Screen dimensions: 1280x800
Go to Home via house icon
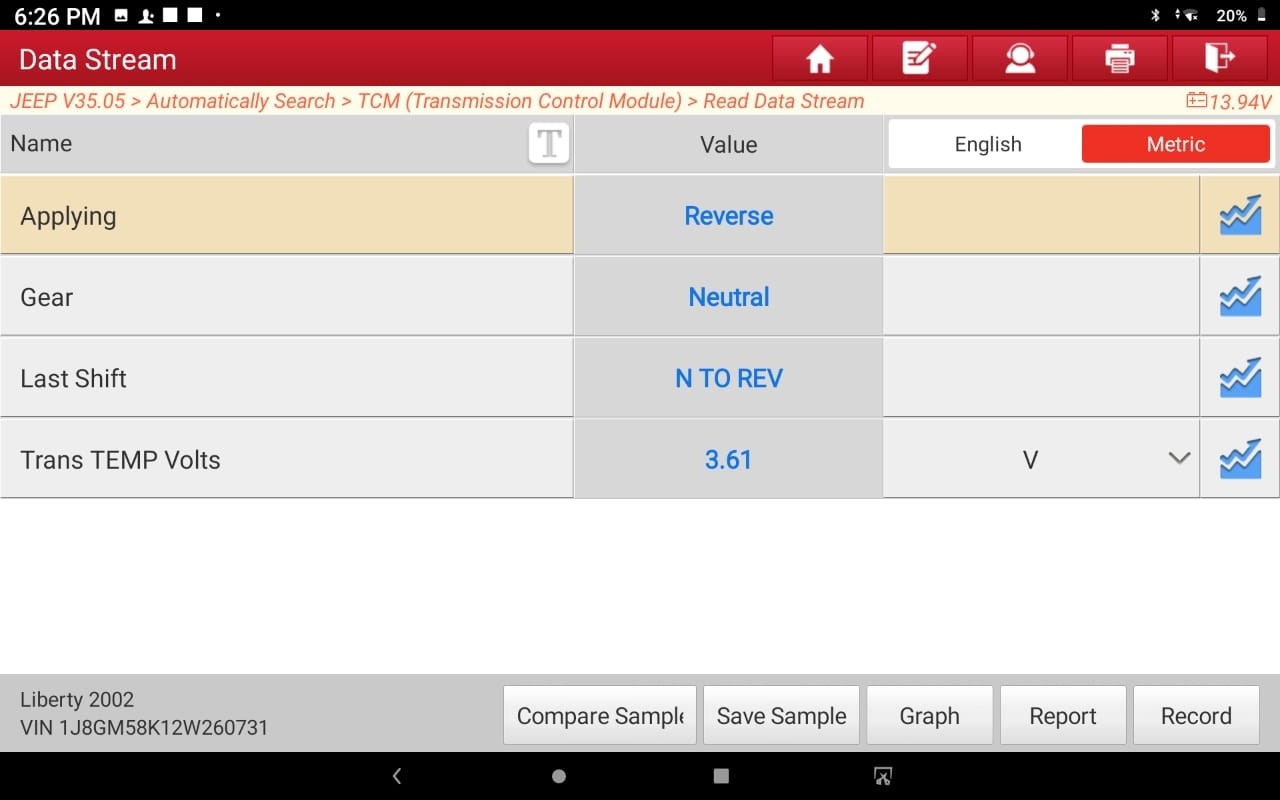click(819, 59)
